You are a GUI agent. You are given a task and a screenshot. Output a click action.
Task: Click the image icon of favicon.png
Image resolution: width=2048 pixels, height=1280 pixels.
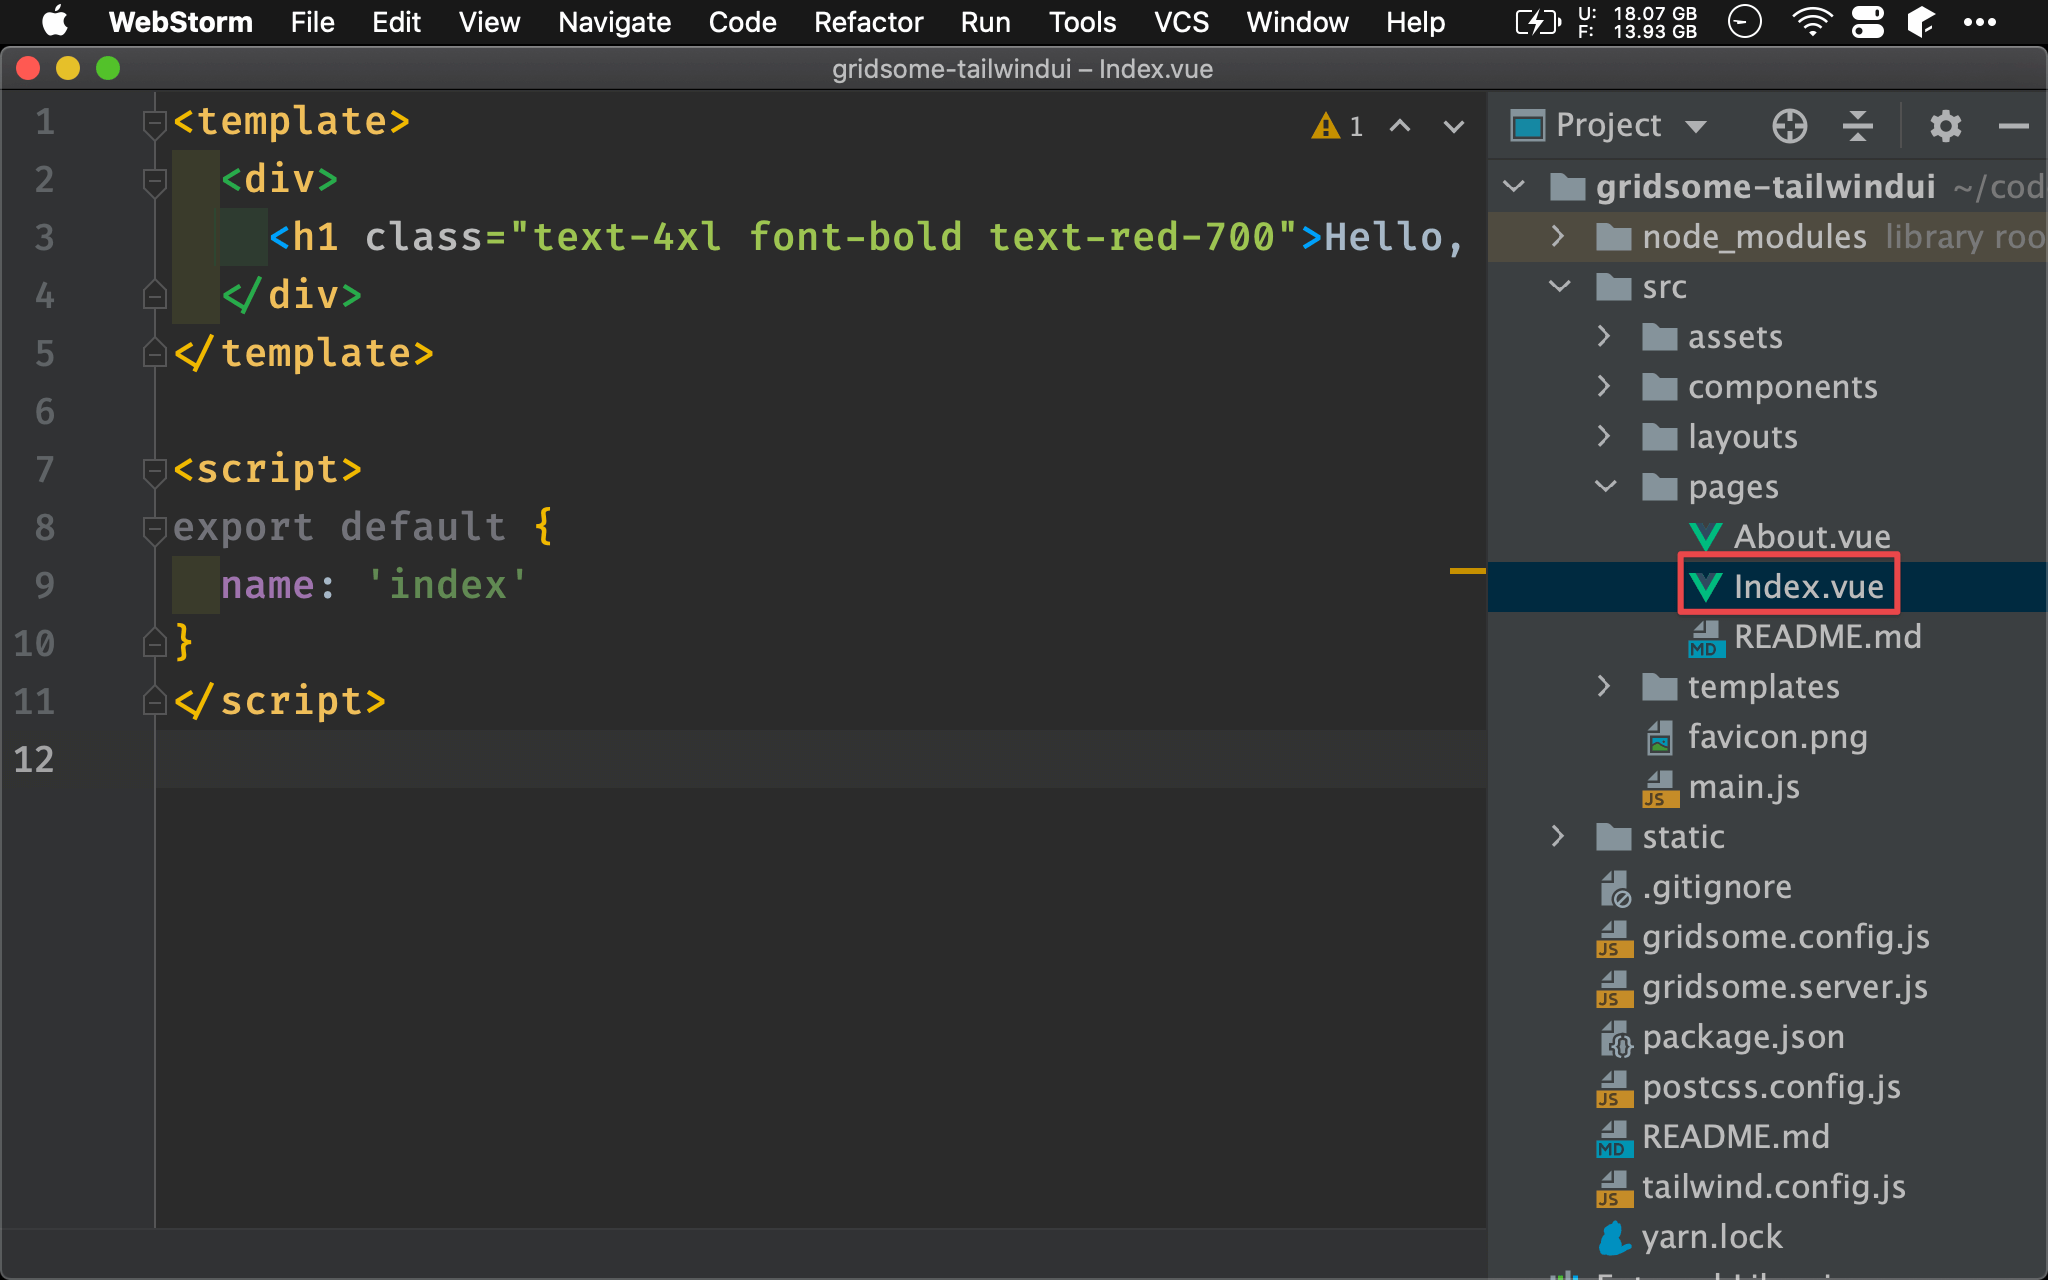click(x=1660, y=738)
